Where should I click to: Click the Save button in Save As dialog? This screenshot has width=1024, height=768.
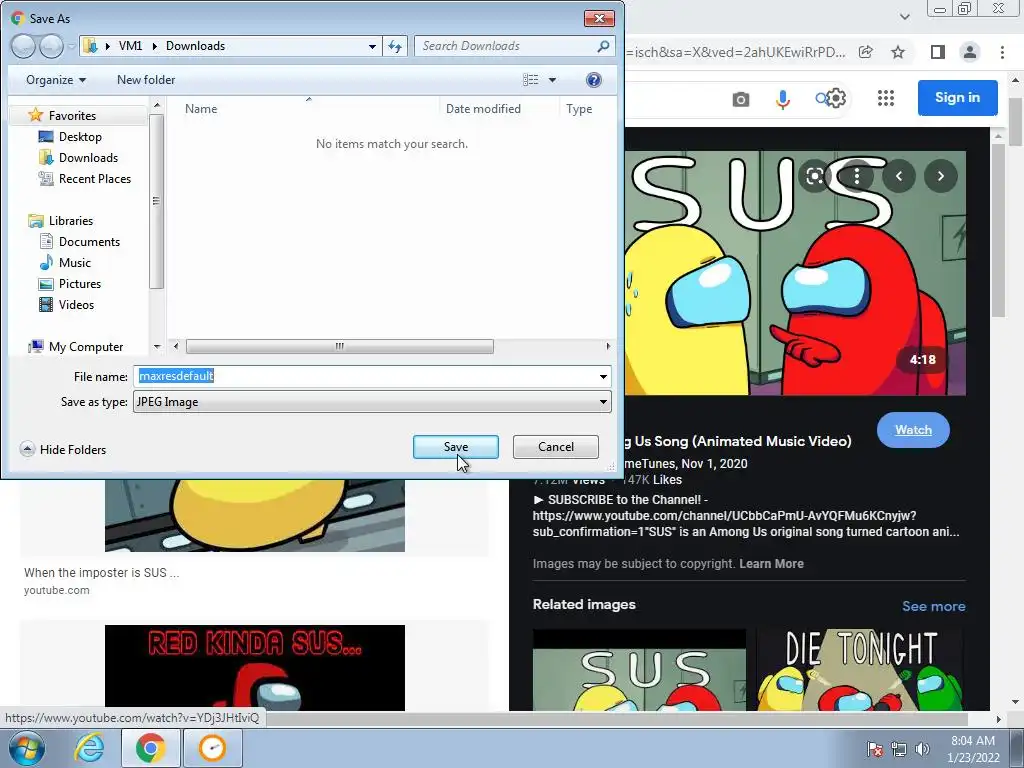point(455,447)
